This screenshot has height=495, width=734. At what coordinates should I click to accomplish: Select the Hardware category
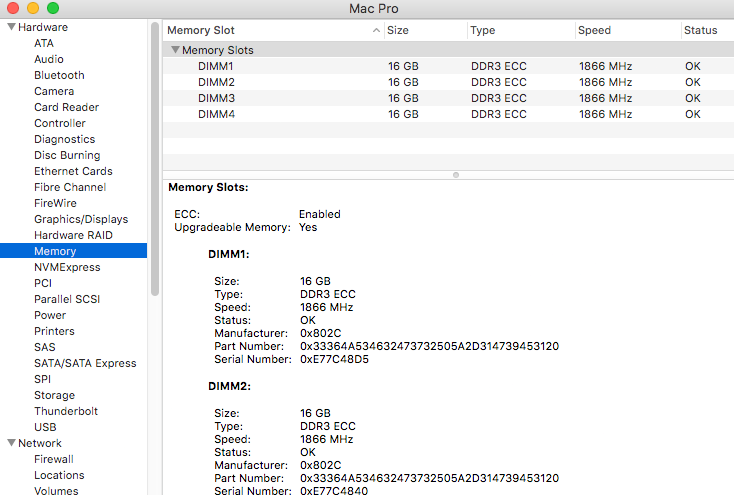43,27
